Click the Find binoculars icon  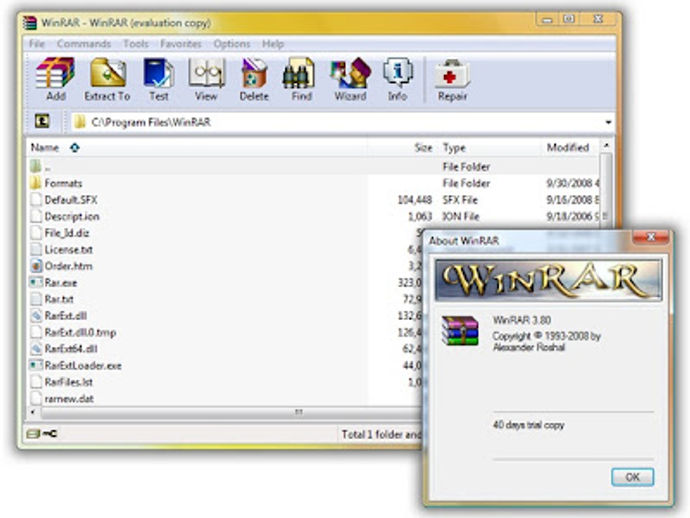299,73
